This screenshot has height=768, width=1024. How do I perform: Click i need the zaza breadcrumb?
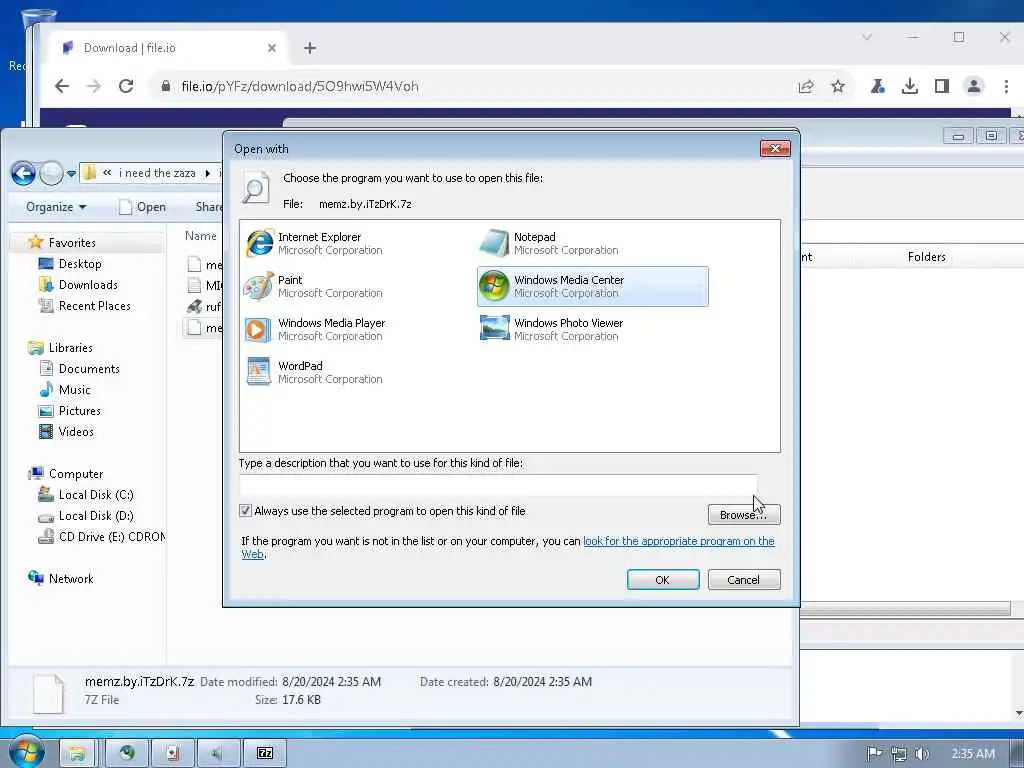tap(157, 173)
